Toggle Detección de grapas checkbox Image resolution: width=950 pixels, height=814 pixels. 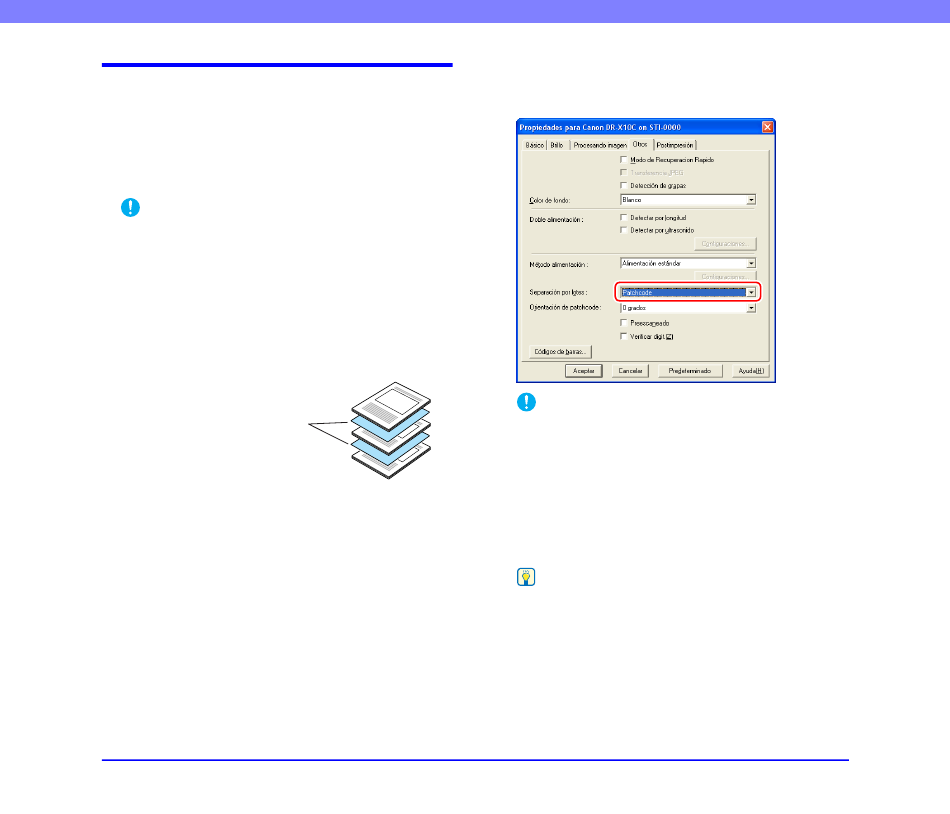pos(624,186)
